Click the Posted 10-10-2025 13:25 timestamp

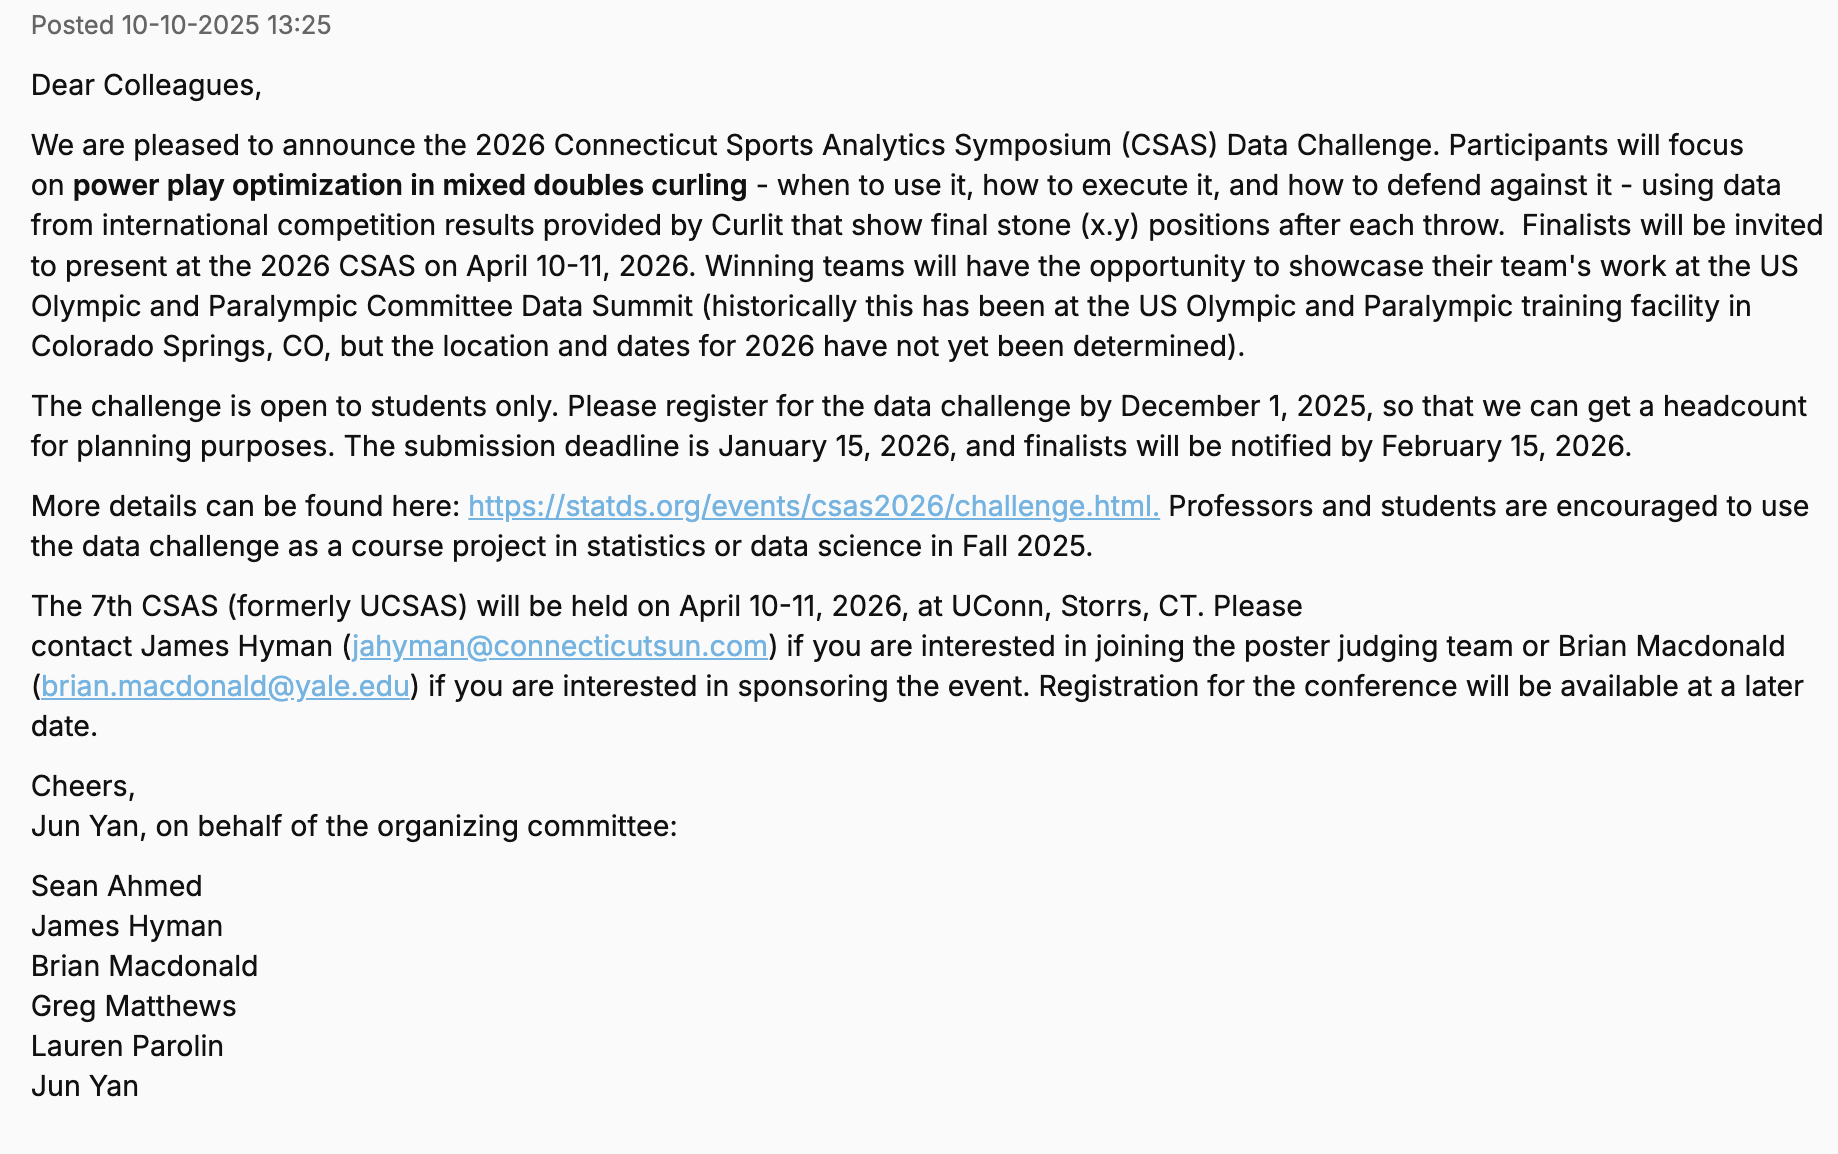[x=181, y=25]
